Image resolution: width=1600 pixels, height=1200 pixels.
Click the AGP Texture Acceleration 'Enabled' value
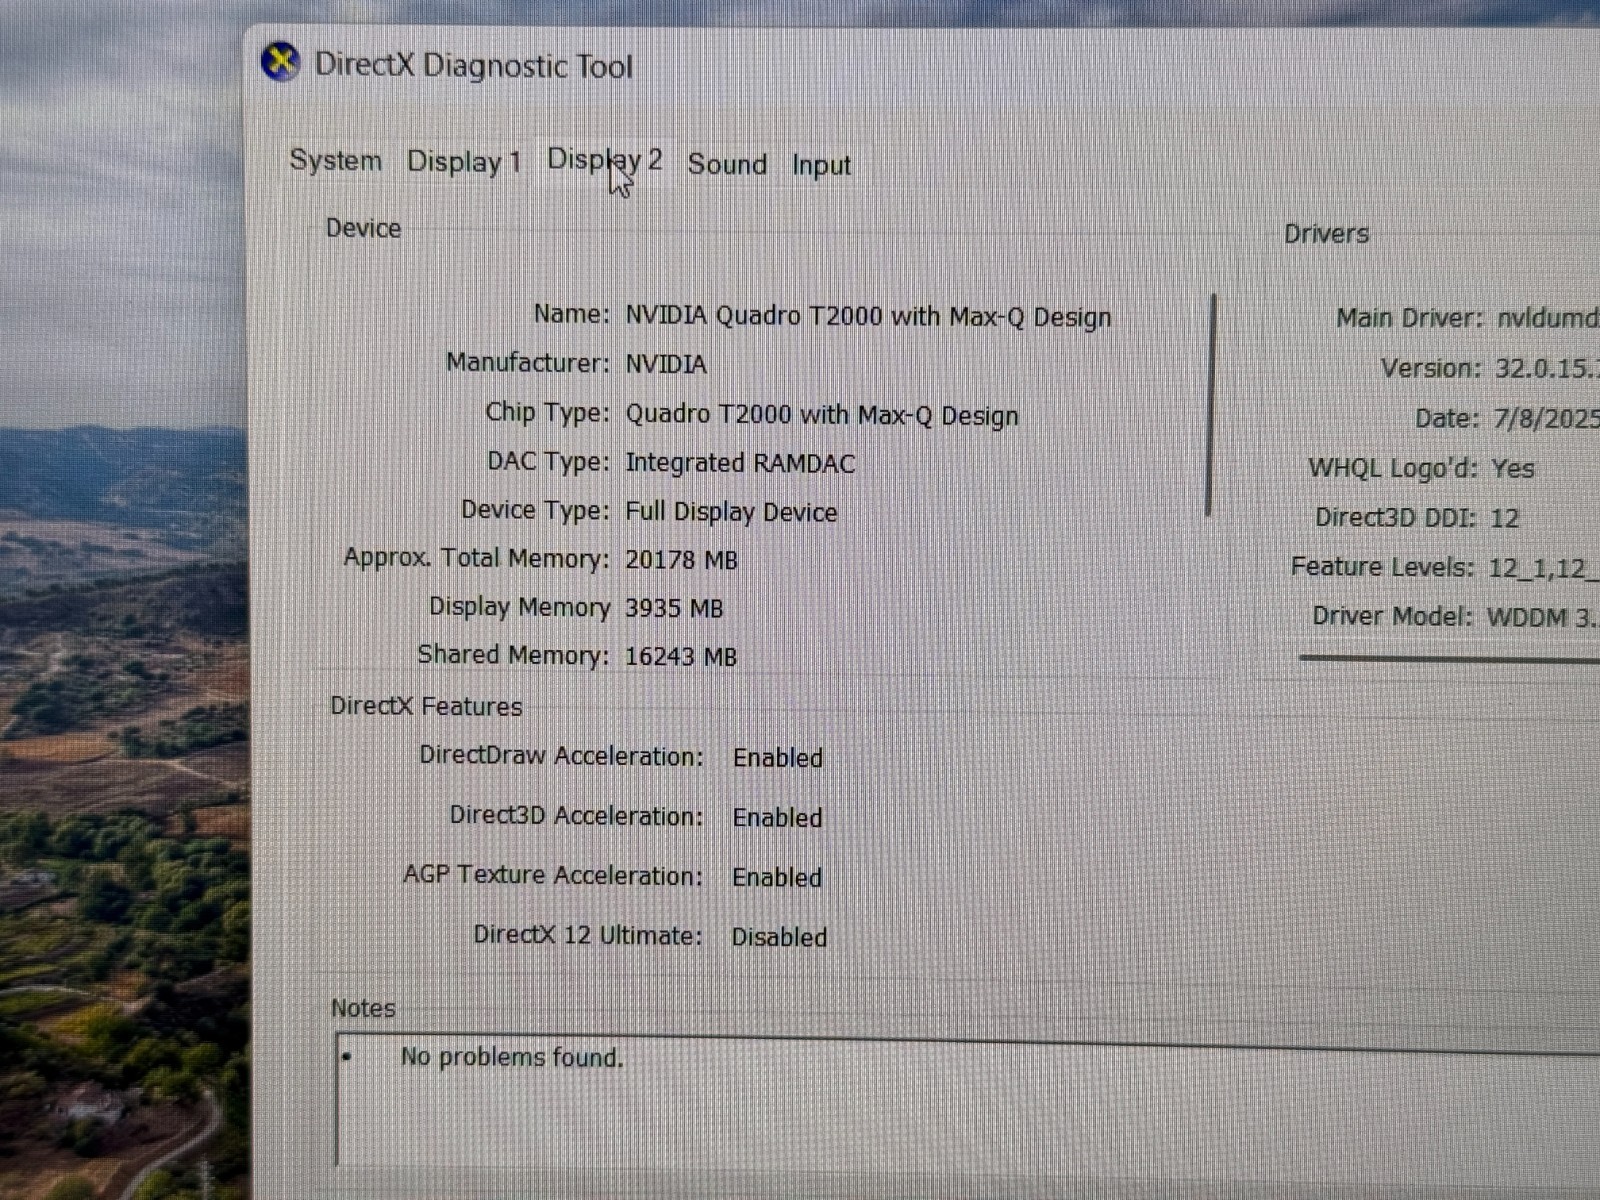click(x=777, y=877)
